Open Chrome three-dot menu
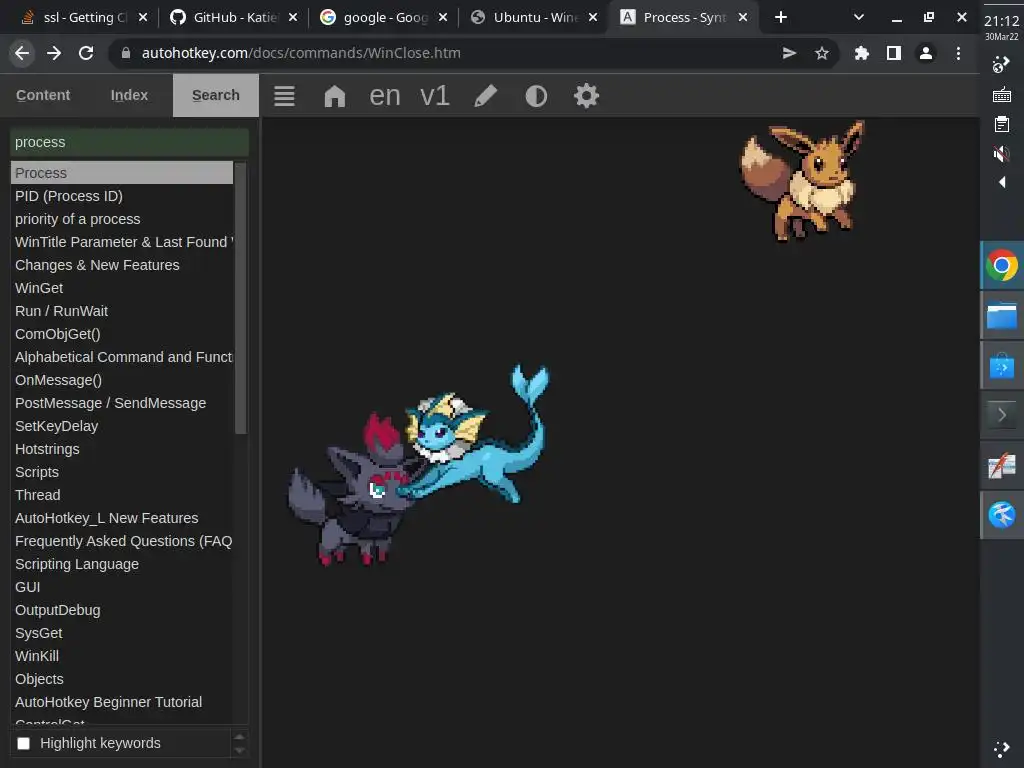This screenshot has height=768, width=1024. [x=958, y=53]
